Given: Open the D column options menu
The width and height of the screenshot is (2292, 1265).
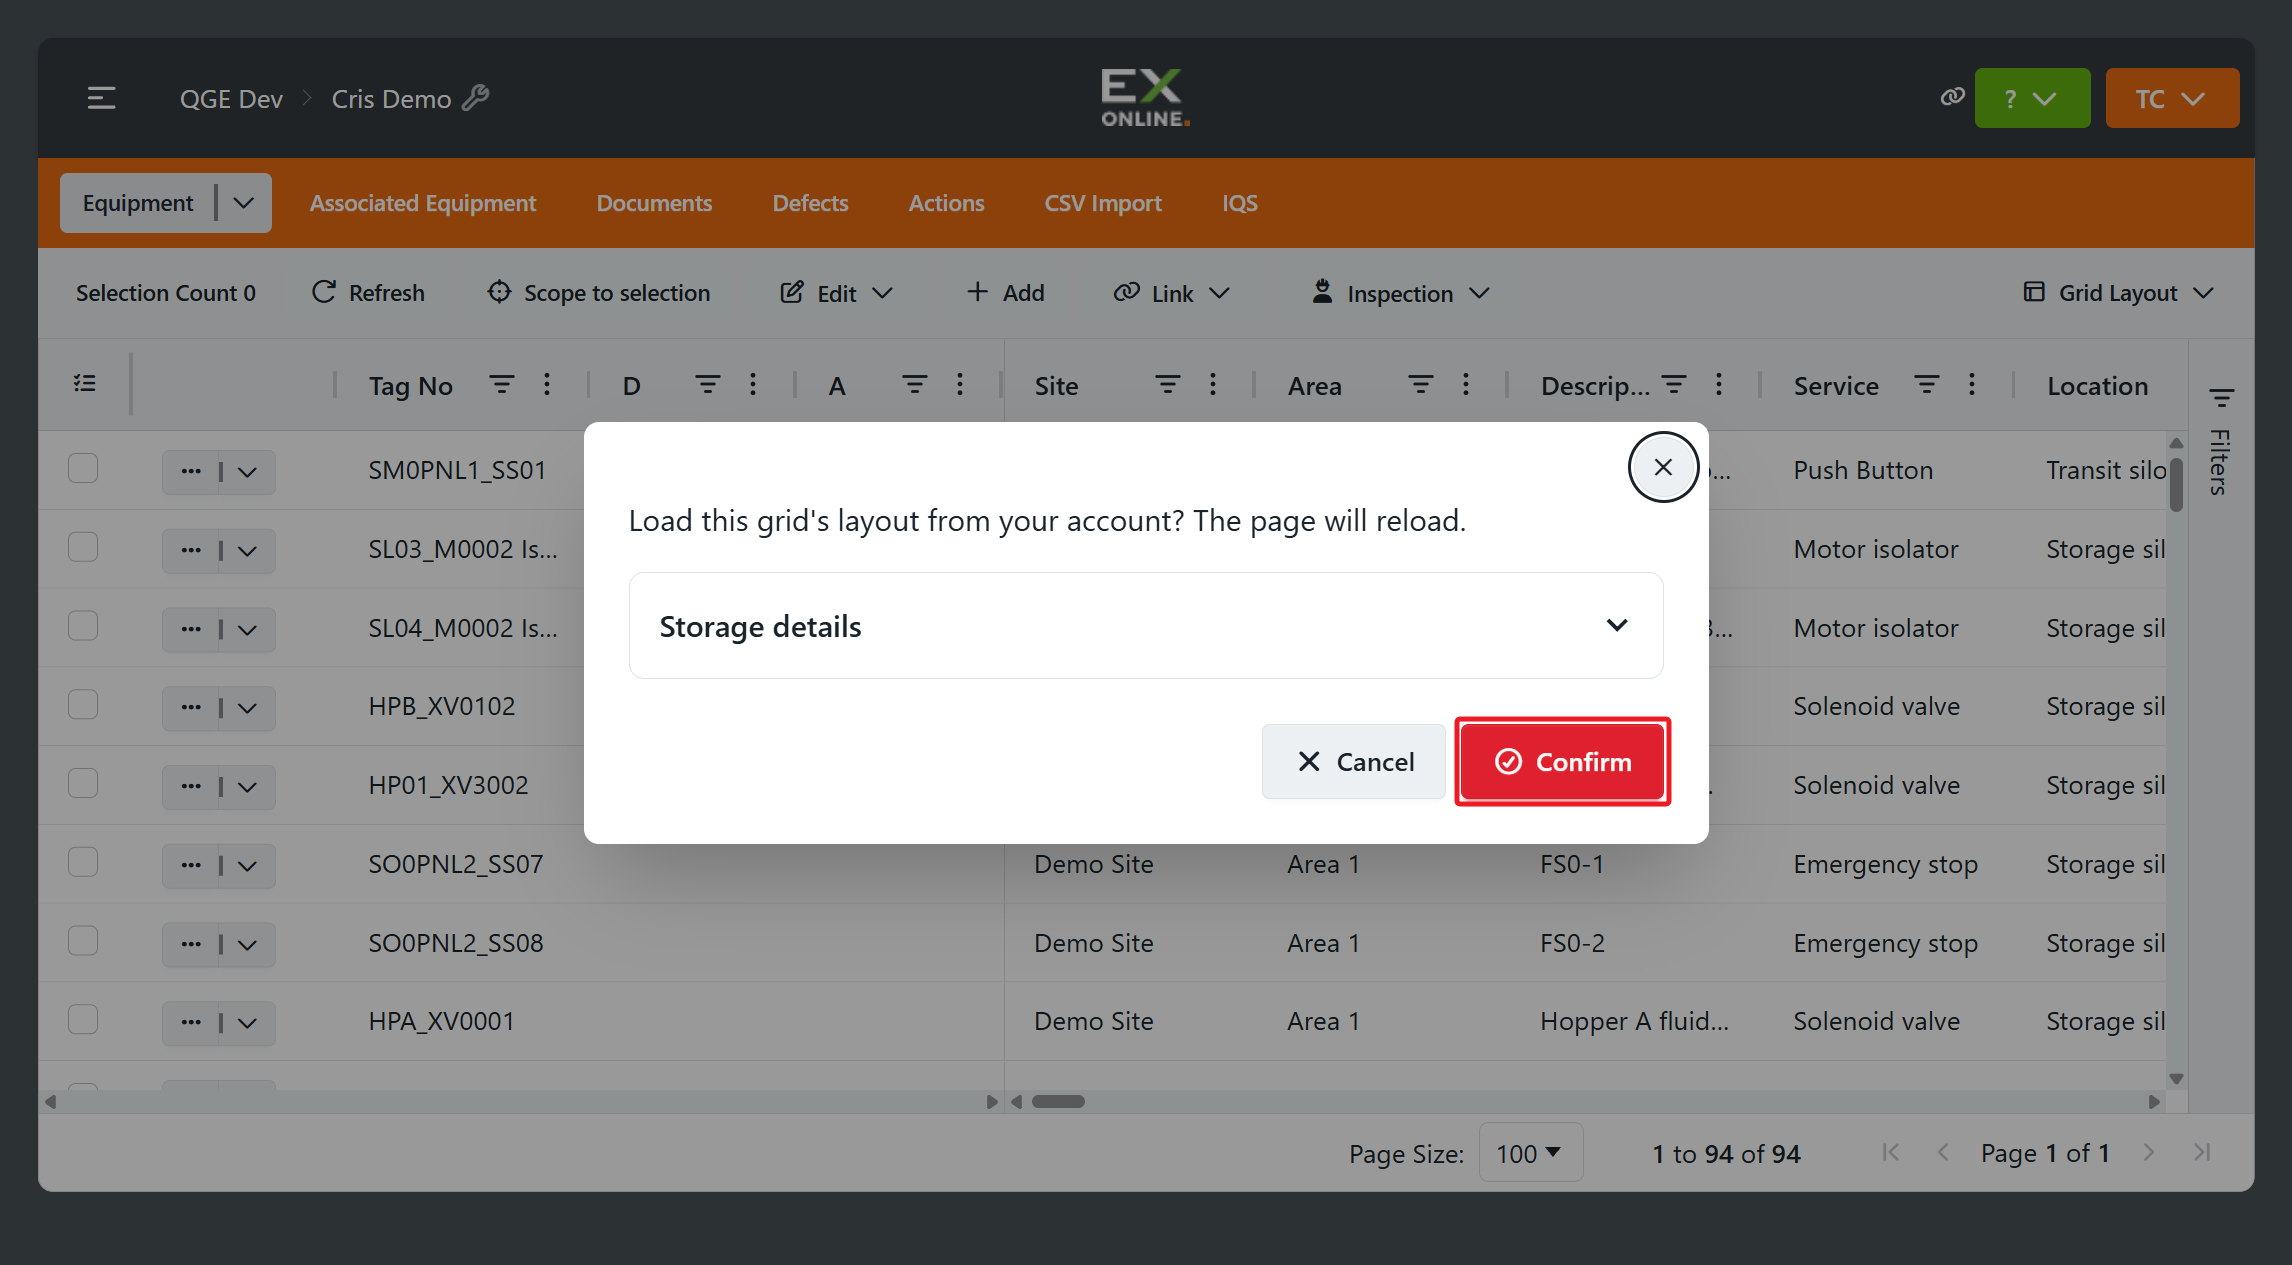Looking at the screenshot, I should 753,384.
